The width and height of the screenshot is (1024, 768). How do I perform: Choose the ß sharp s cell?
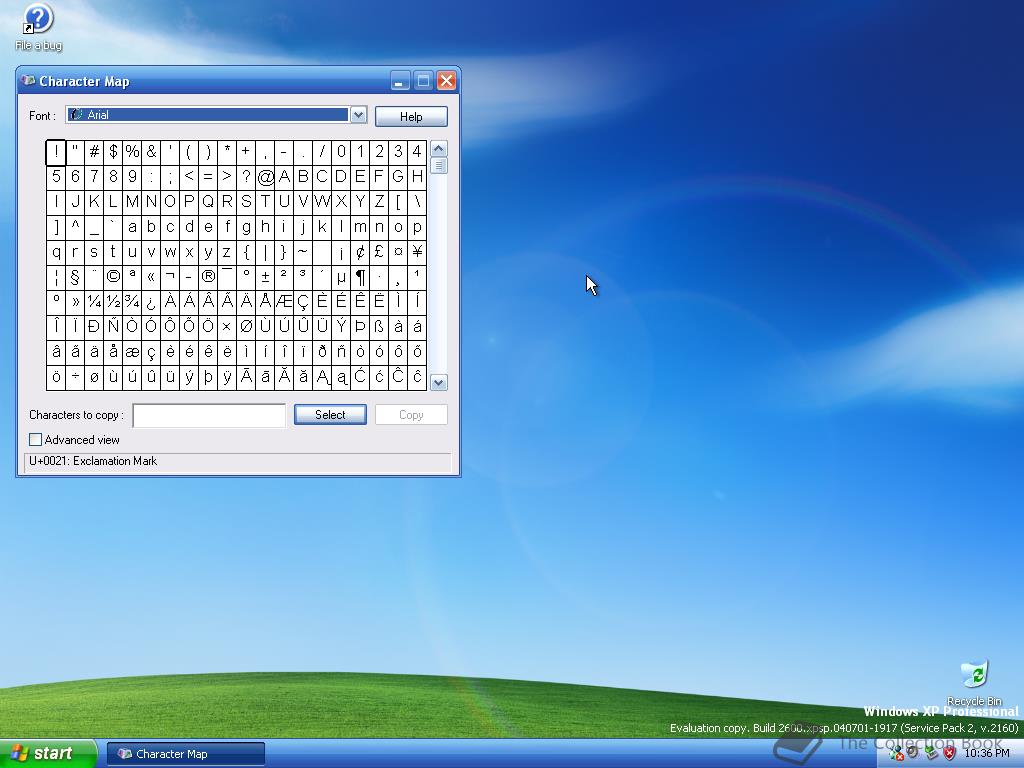(379, 327)
